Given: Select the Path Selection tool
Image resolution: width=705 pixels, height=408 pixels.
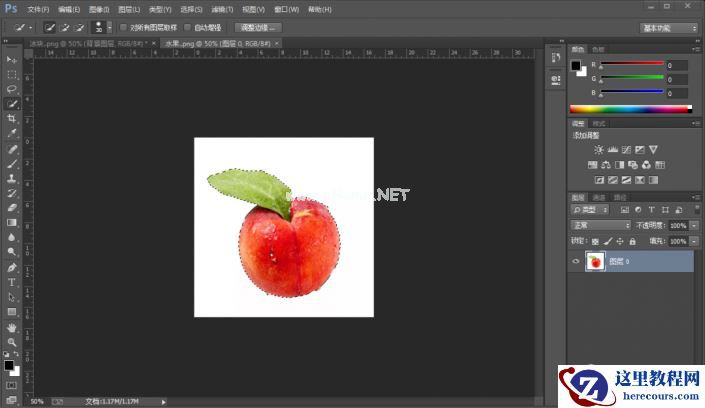Looking at the screenshot, I should click(x=12, y=297).
